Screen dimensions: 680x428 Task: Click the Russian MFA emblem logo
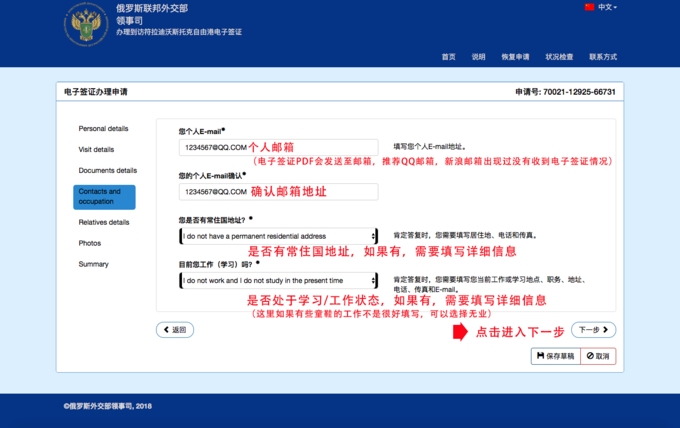click(89, 25)
